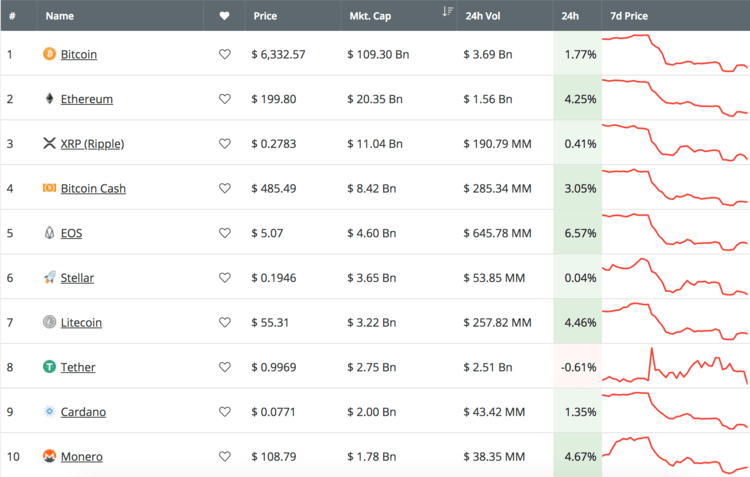Sort table by Price column header
This screenshot has height=477, width=750.
coord(266,16)
